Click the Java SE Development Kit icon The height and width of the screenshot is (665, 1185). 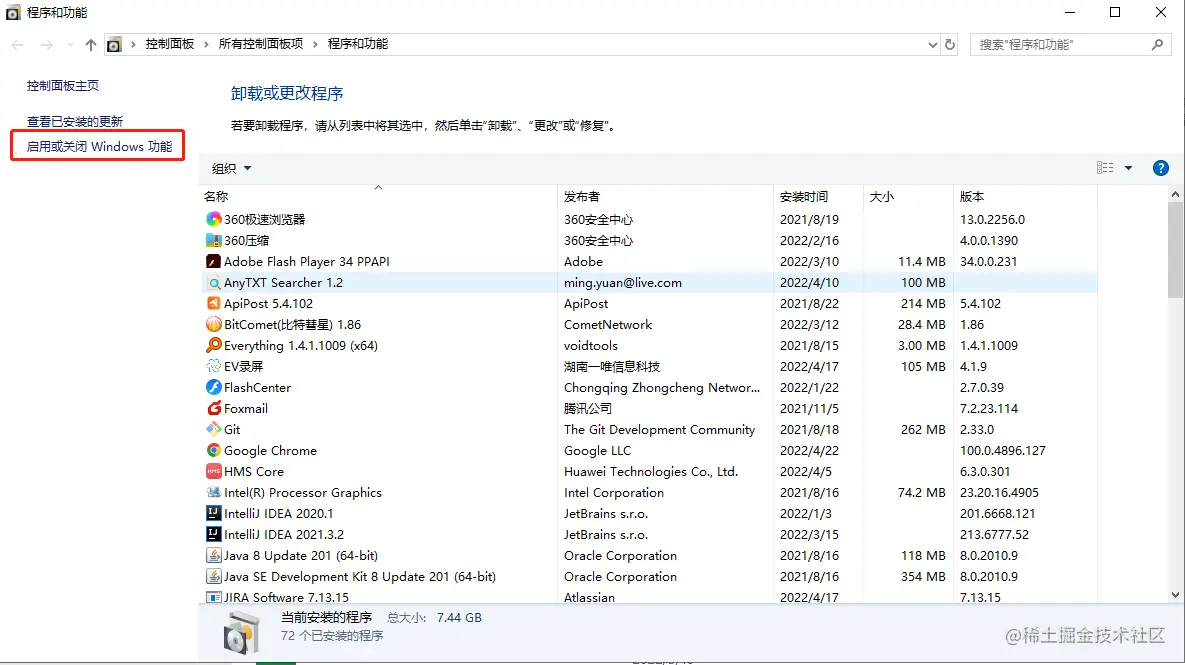214,577
